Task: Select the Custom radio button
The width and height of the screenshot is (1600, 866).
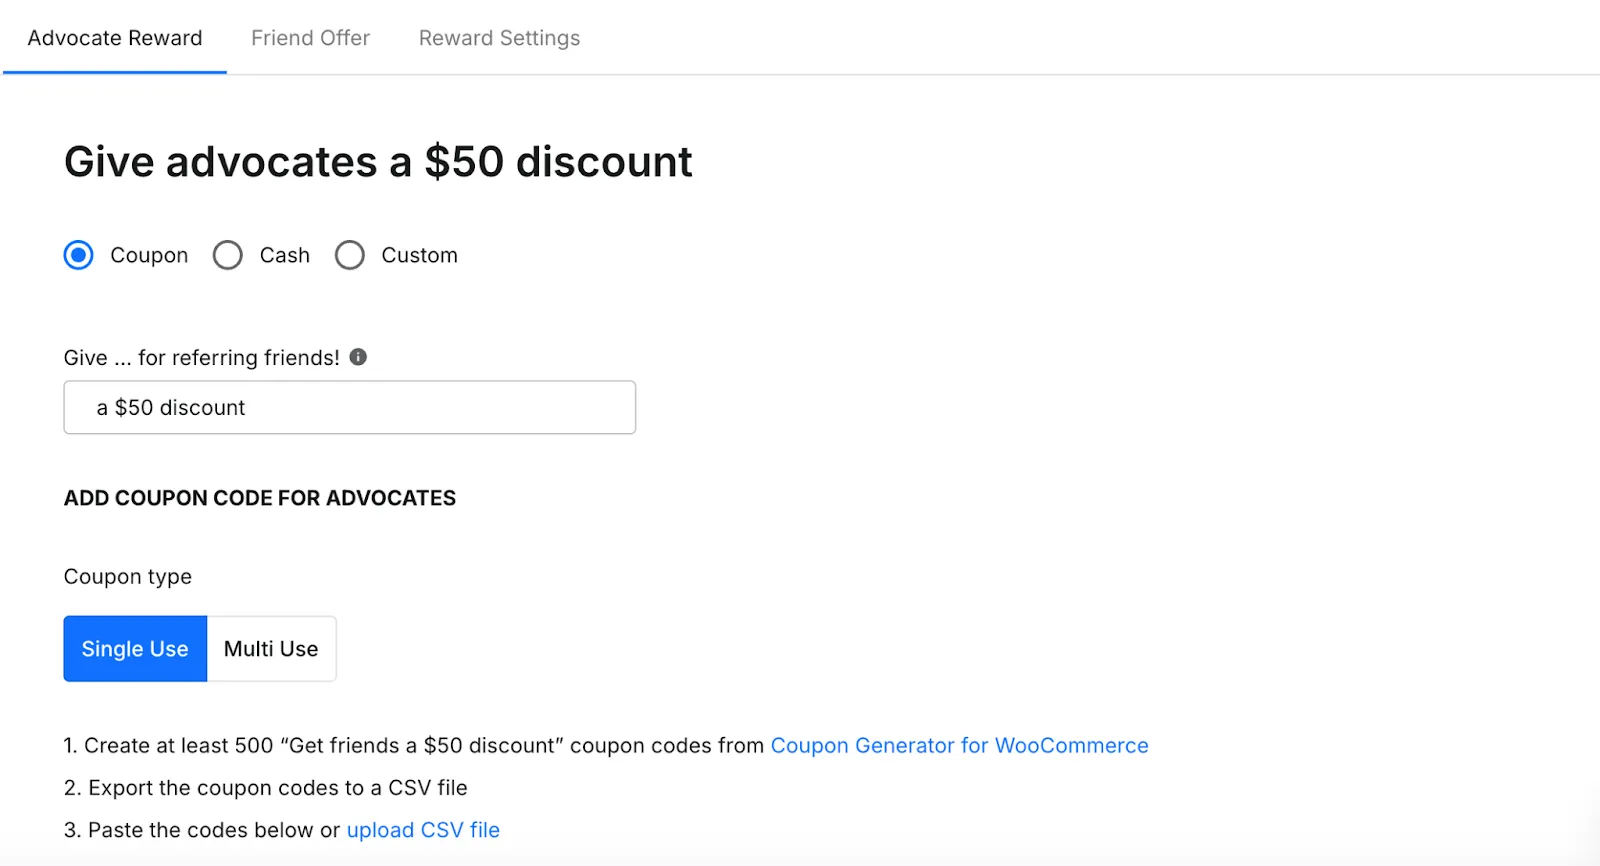Action: pyautogui.click(x=350, y=255)
